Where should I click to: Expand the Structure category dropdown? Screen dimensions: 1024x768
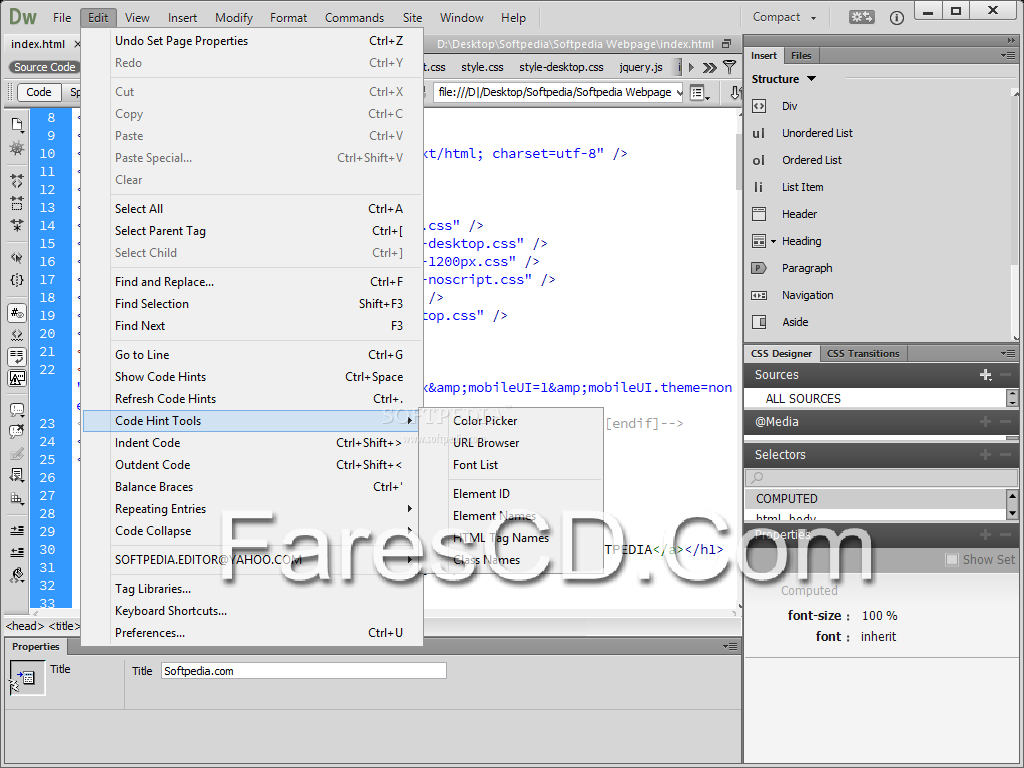(812, 79)
